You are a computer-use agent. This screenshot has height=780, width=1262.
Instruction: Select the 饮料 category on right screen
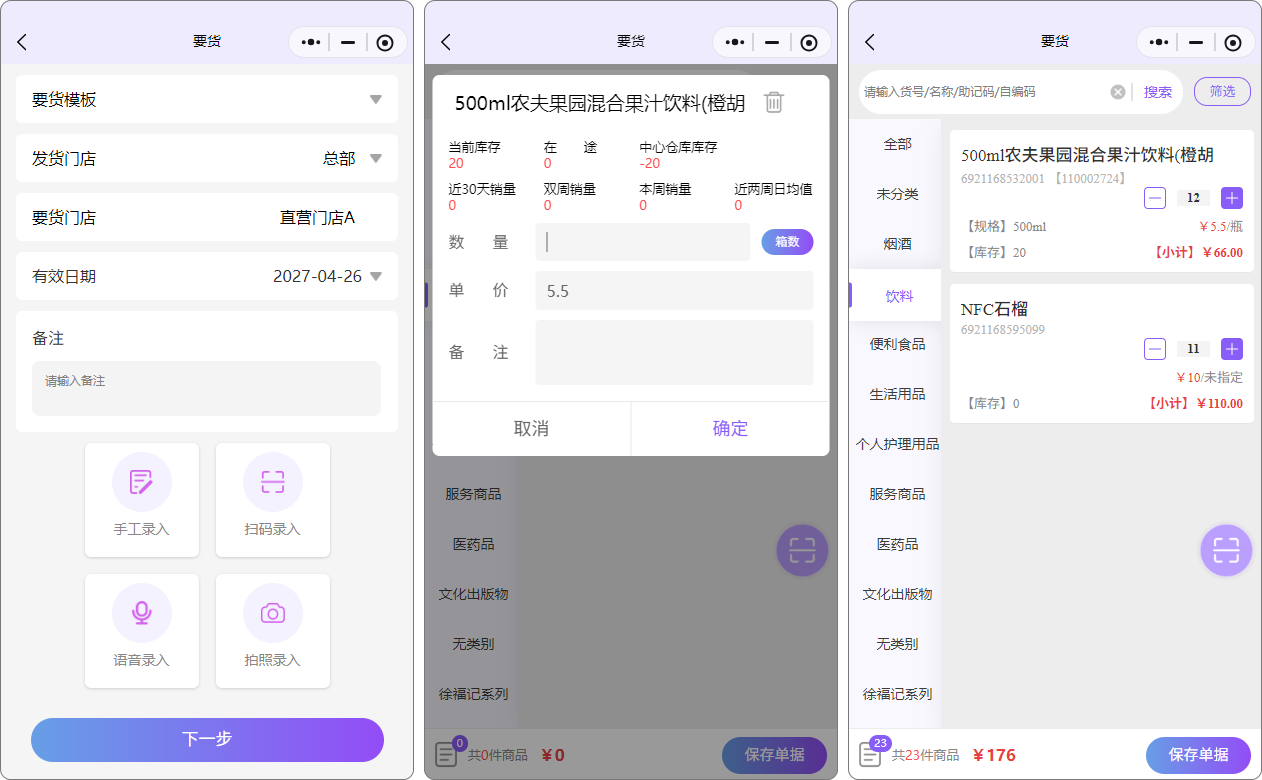coord(897,295)
